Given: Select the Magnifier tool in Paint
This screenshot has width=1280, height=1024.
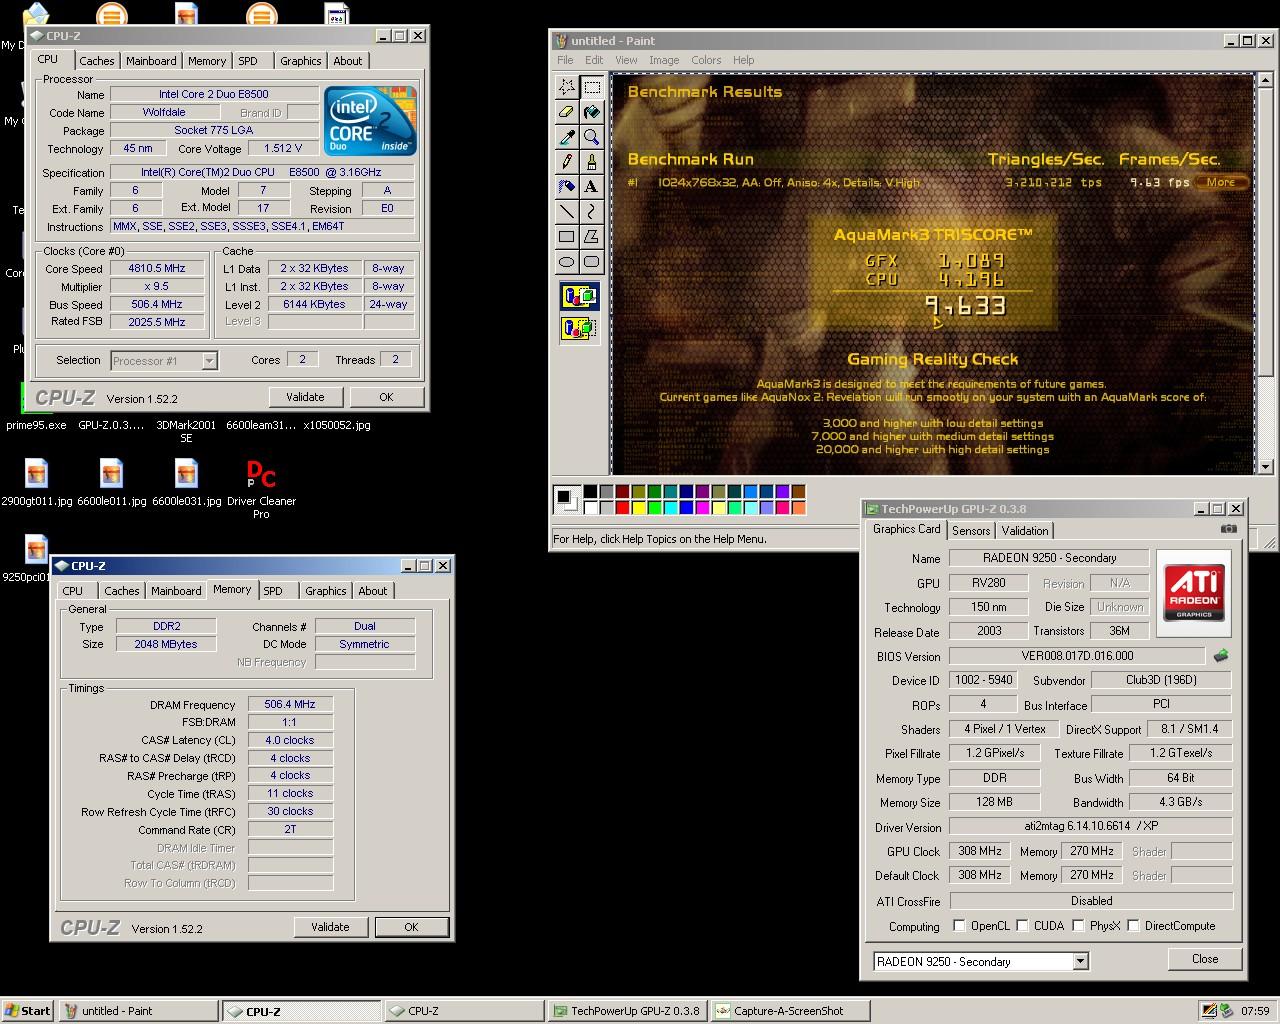Looking at the screenshot, I should point(592,137).
